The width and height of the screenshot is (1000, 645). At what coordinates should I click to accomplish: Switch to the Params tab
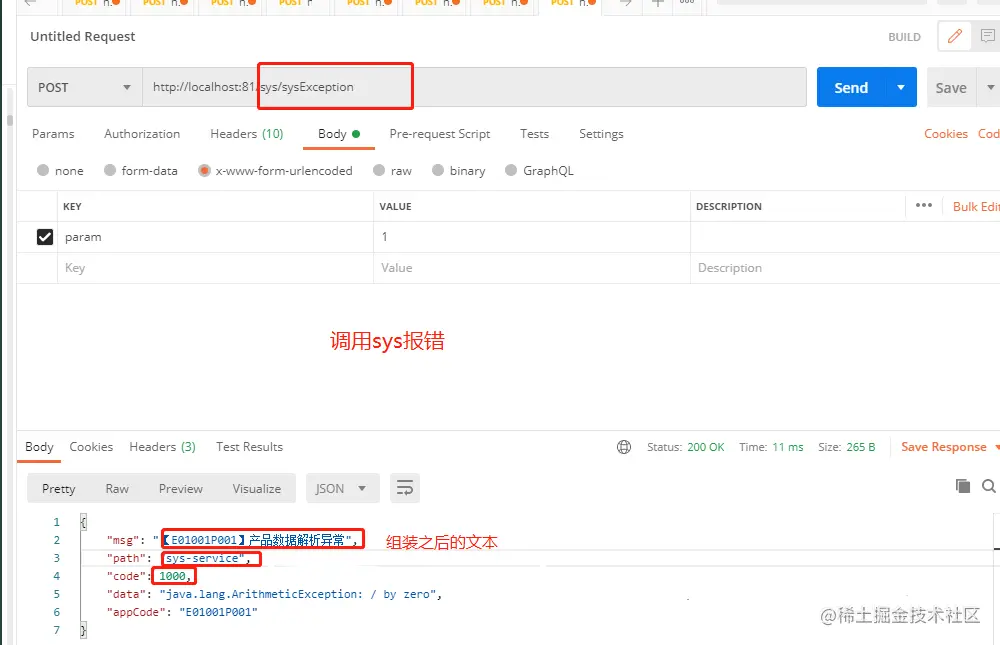pos(53,134)
